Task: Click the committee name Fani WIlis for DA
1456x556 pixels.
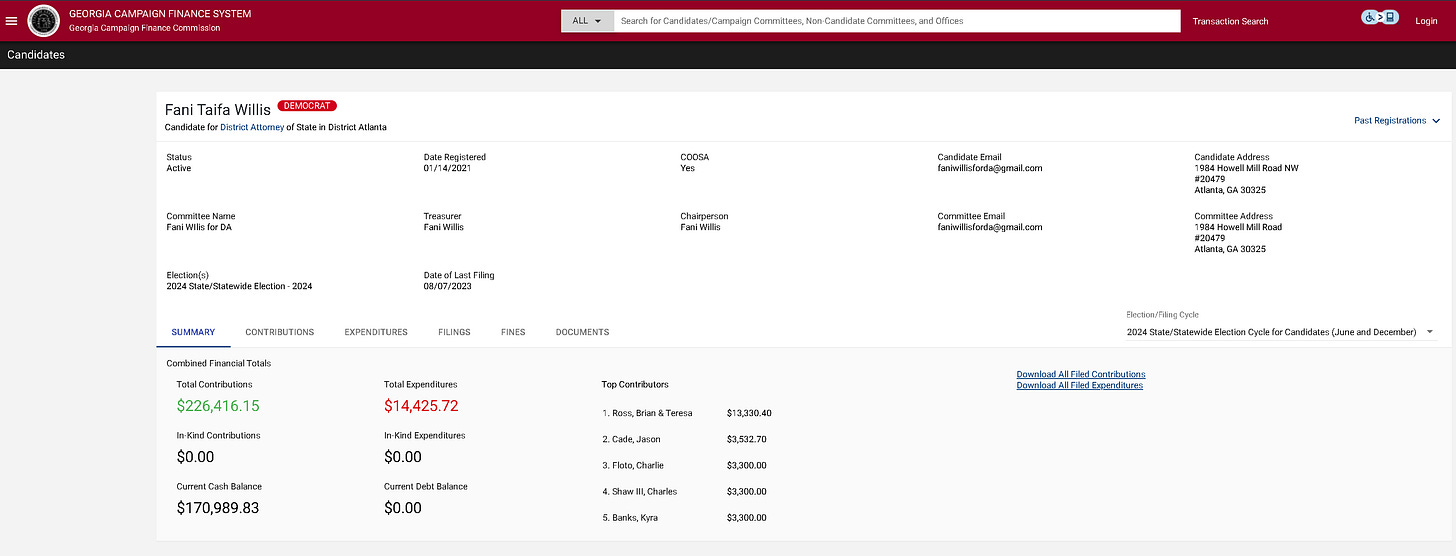Action: click(199, 227)
